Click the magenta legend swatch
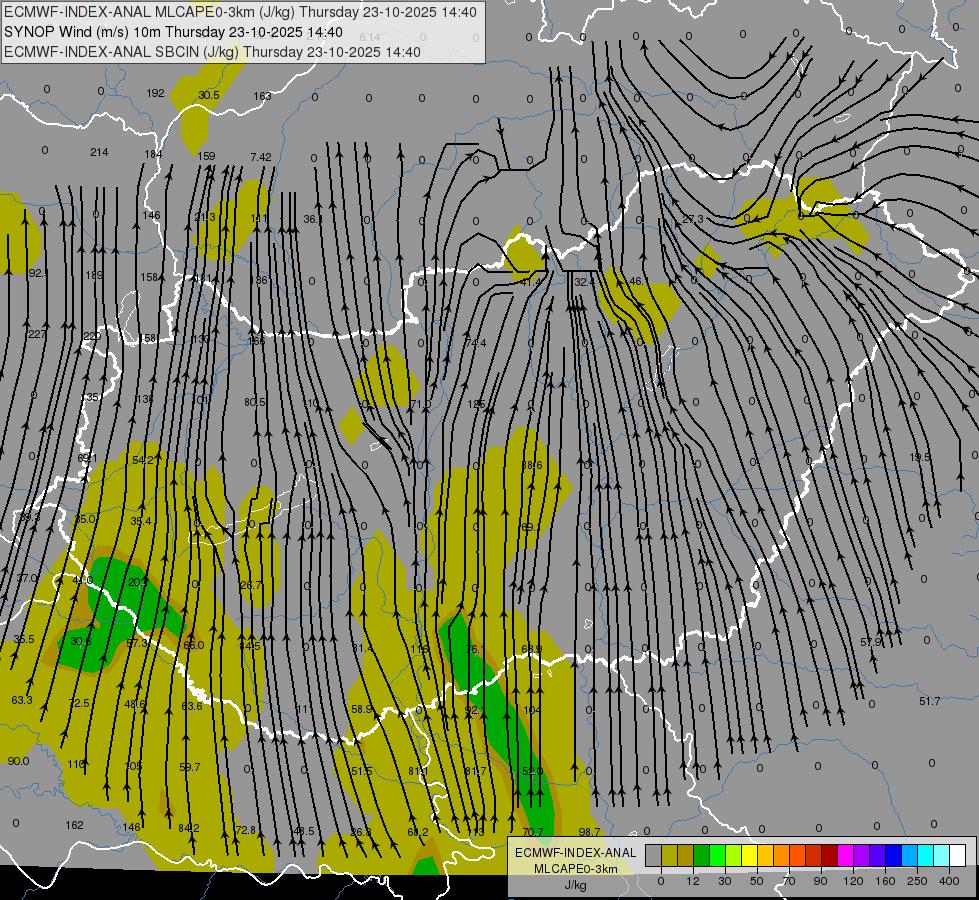The width and height of the screenshot is (979, 900). tap(845, 855)
